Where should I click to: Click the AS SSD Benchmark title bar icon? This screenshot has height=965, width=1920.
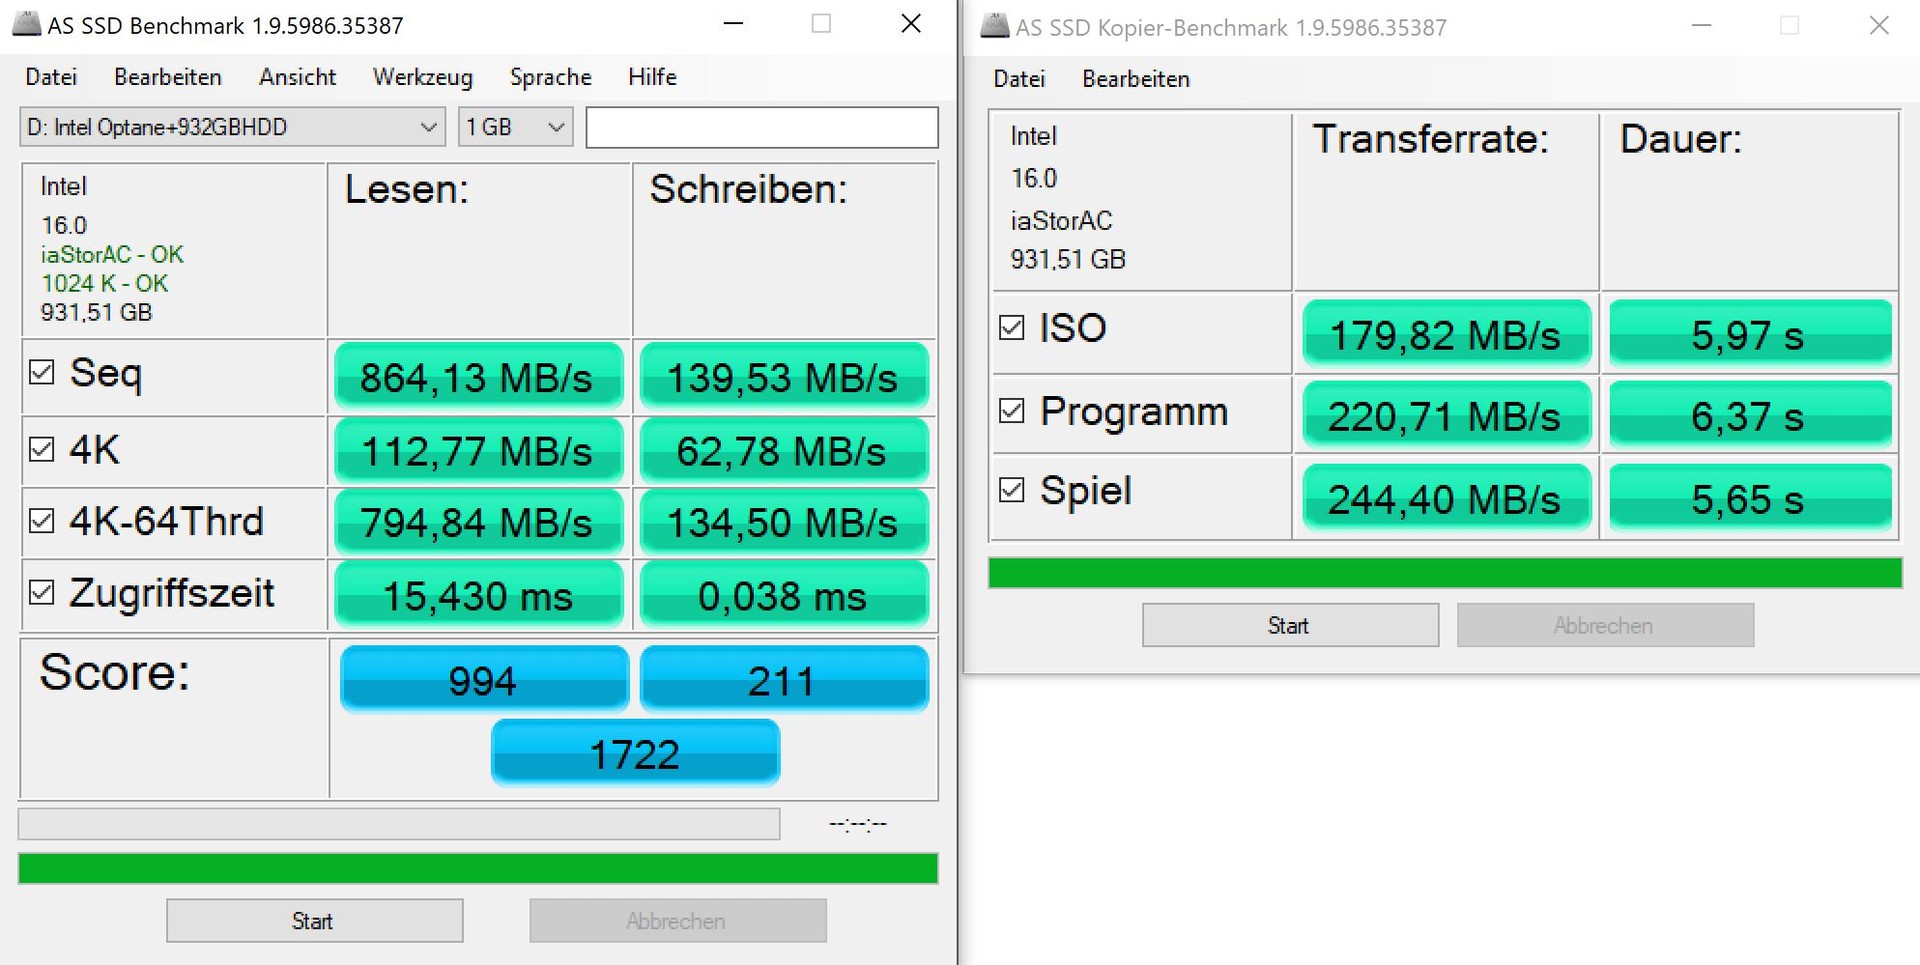[27, 25]
